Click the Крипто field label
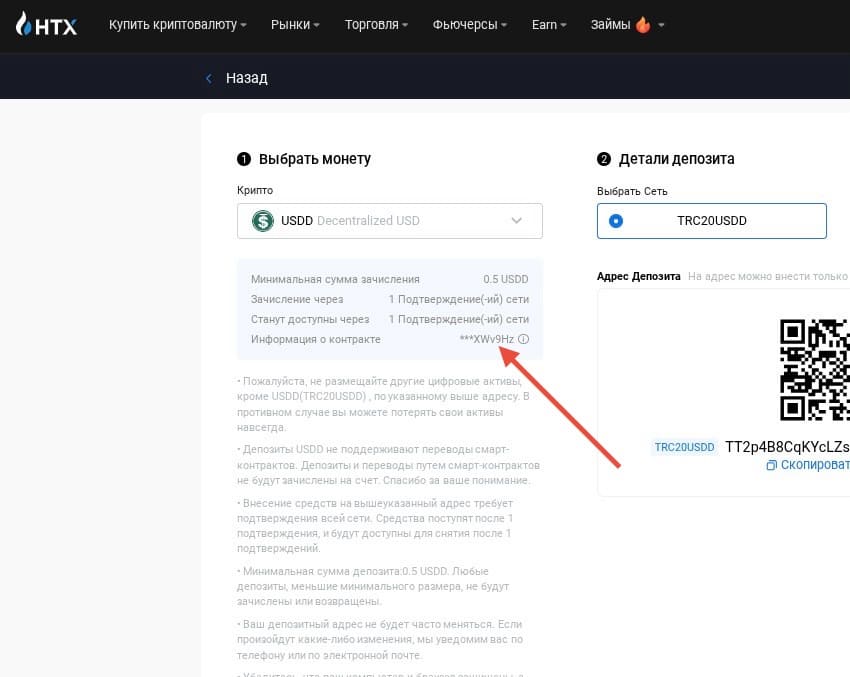The image size is (850, 677). pyautogui.click(x=255, y=190)
